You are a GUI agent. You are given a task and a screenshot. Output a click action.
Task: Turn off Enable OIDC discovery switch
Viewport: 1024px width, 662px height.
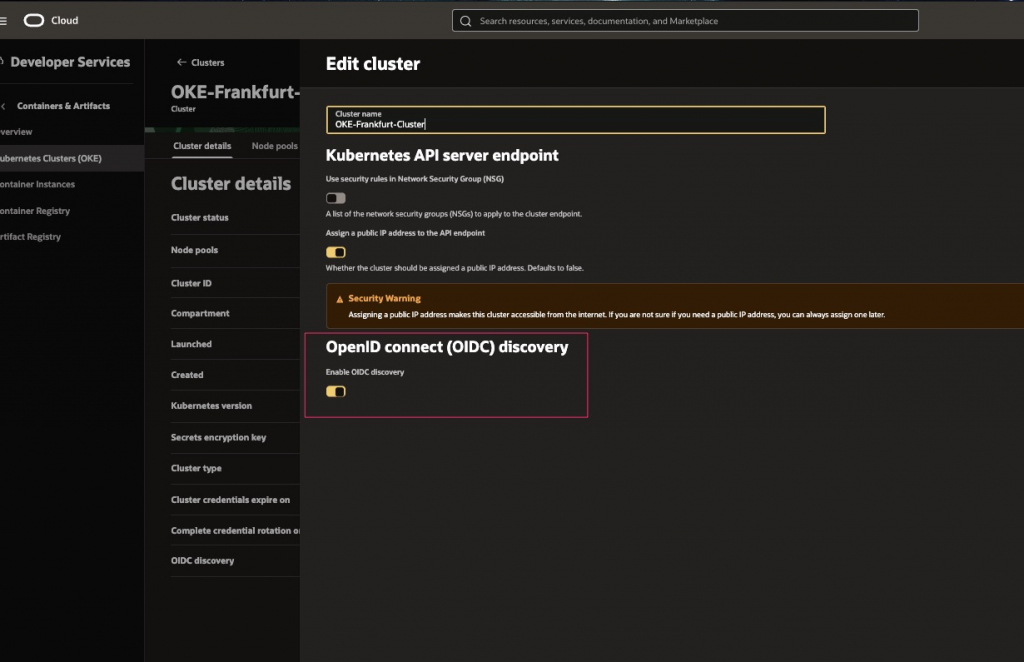click(x=336, y=391)
